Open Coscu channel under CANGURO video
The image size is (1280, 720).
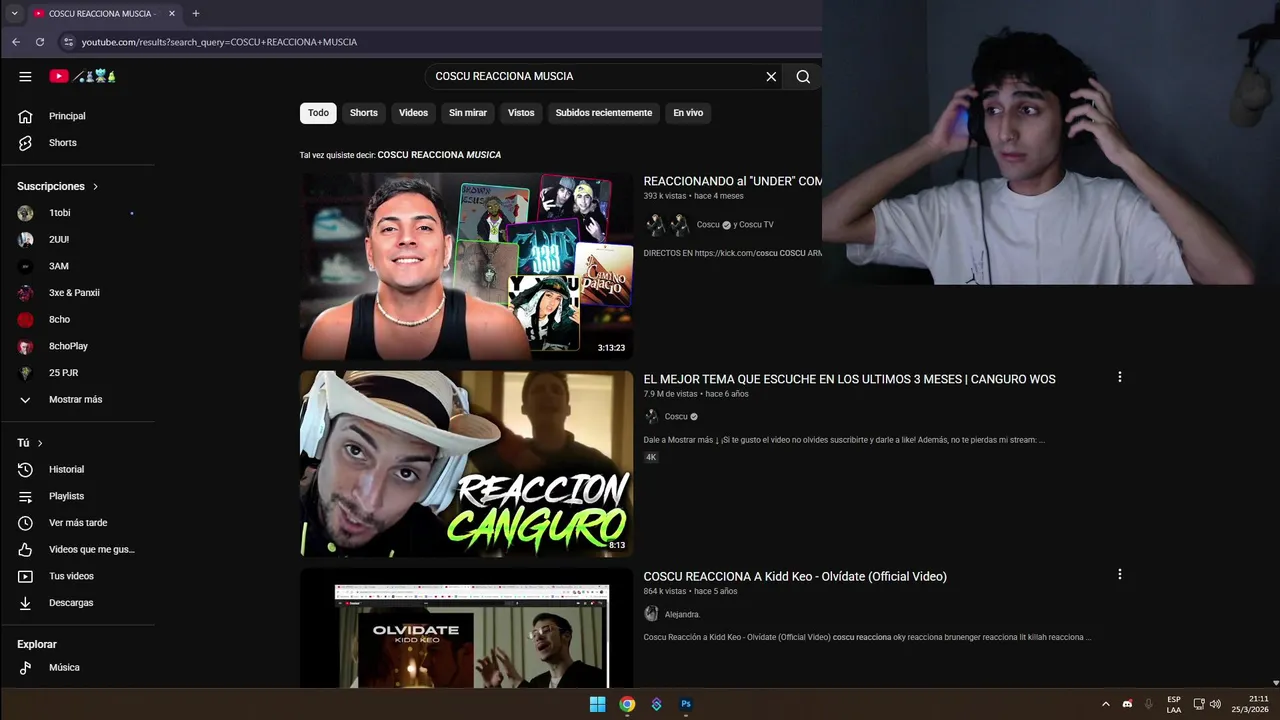[x=676, y=416]
